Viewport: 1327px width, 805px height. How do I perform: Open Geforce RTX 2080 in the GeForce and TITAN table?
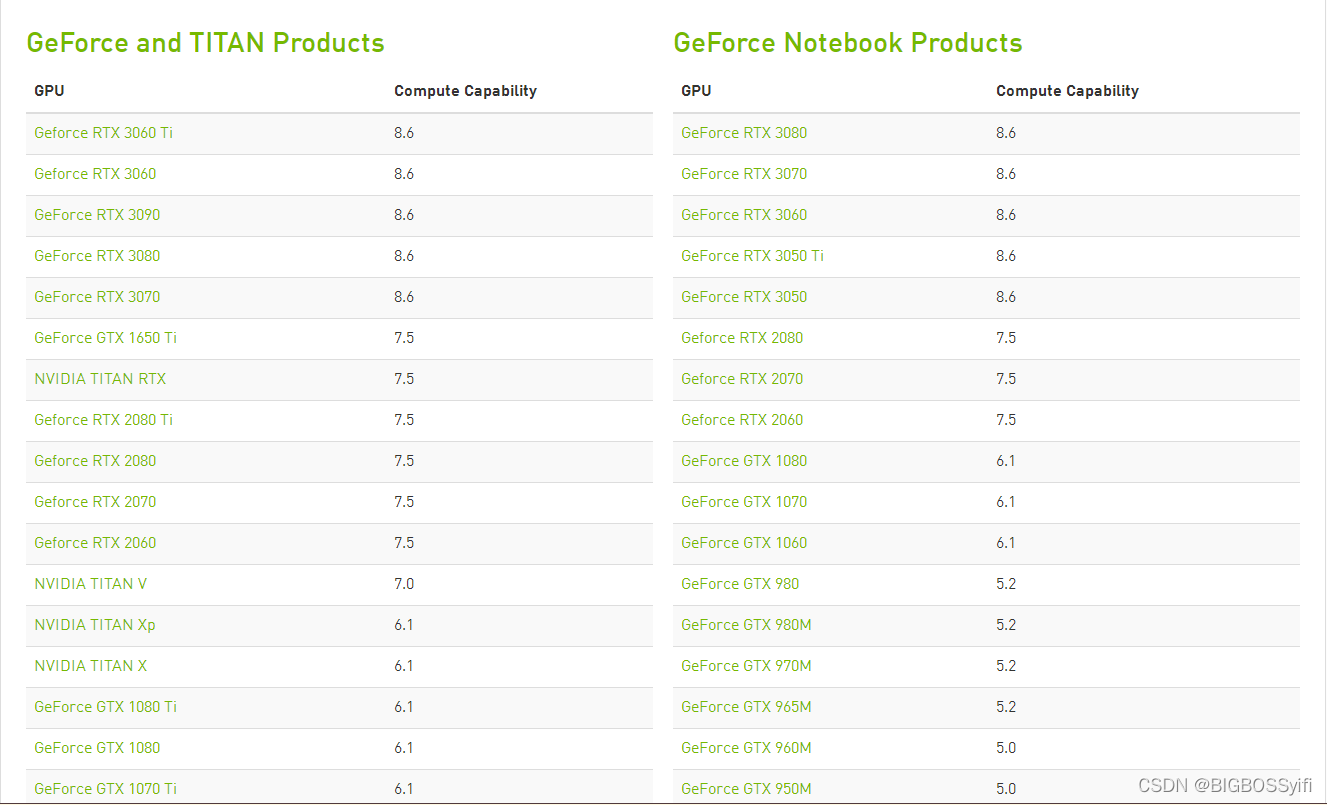[95, 461]
